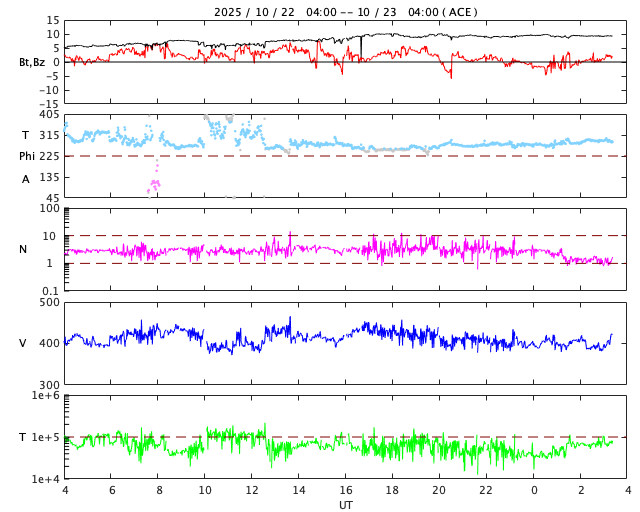Click the 12 tick label on UT axis
640x512 pixels.
(x=252, y=491)
